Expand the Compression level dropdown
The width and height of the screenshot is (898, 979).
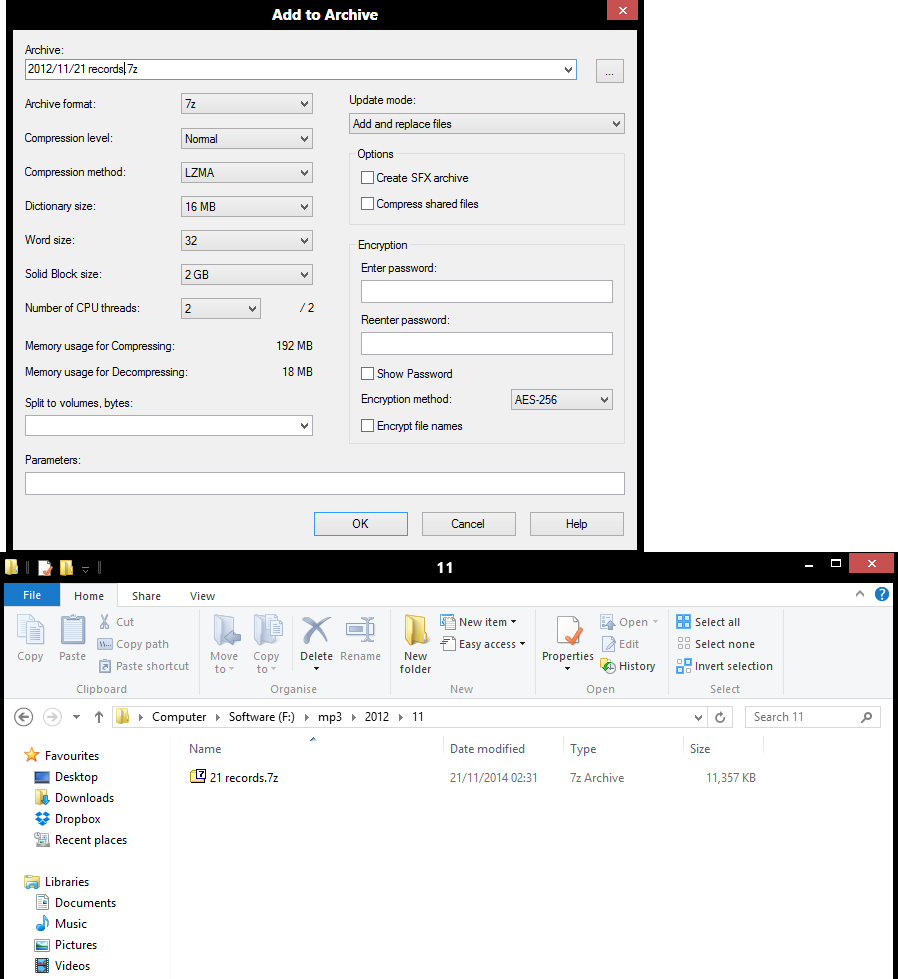247,139
